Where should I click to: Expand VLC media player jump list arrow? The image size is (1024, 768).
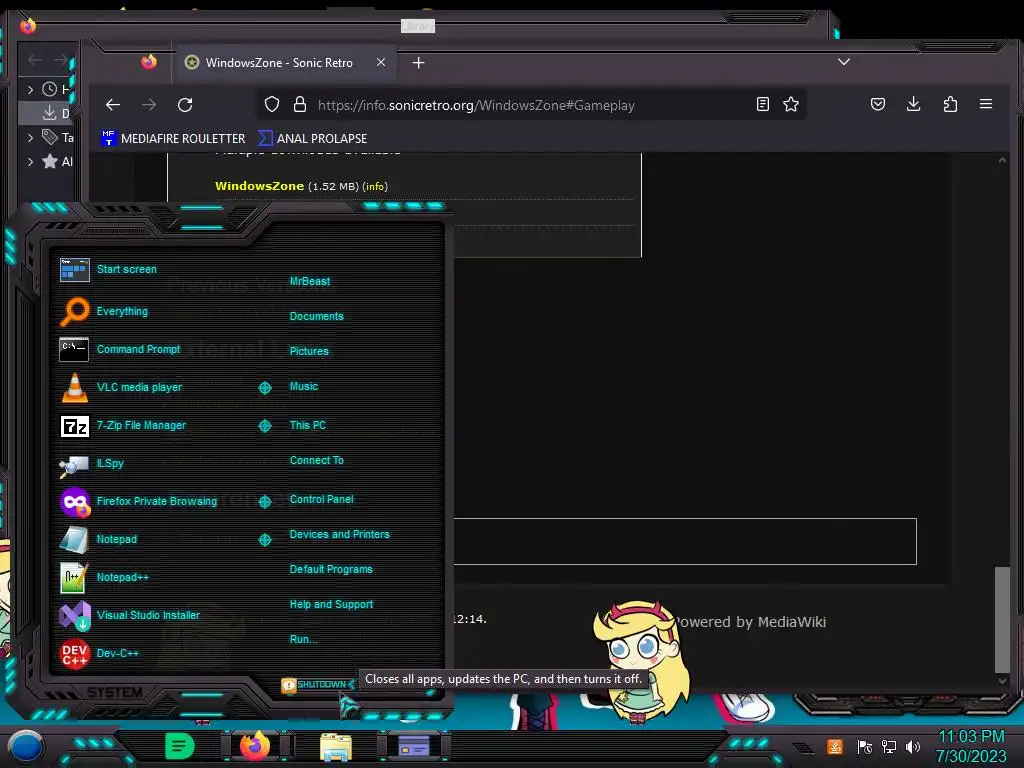264,388
